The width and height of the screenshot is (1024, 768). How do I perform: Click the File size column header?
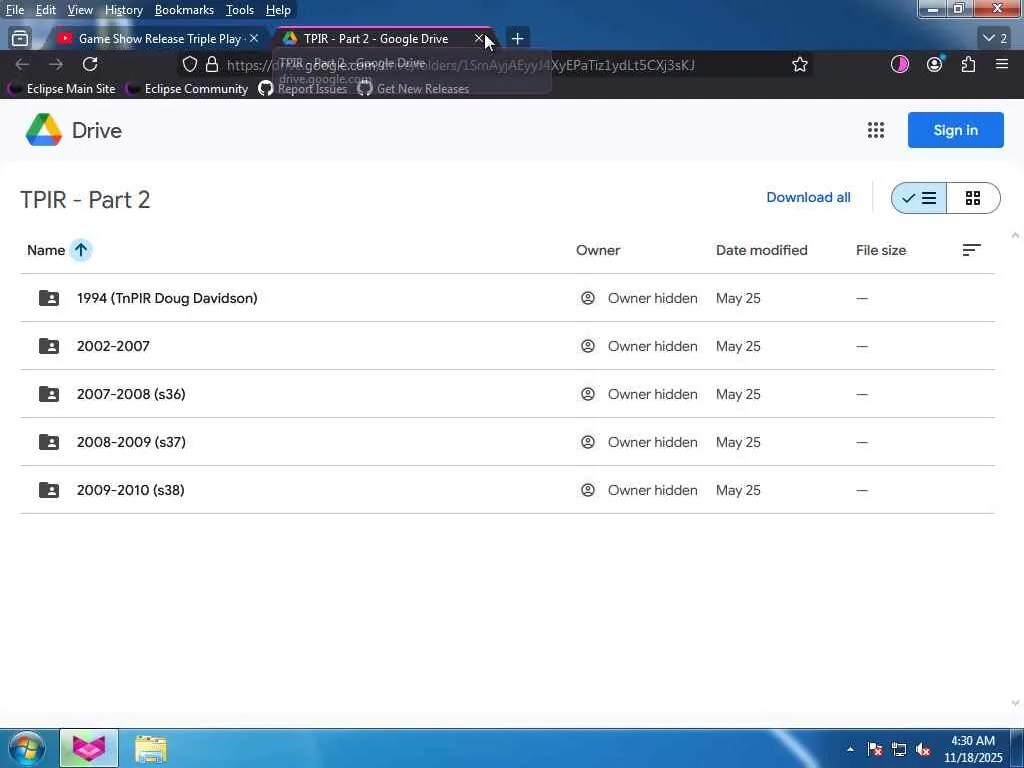pos(880,250)
